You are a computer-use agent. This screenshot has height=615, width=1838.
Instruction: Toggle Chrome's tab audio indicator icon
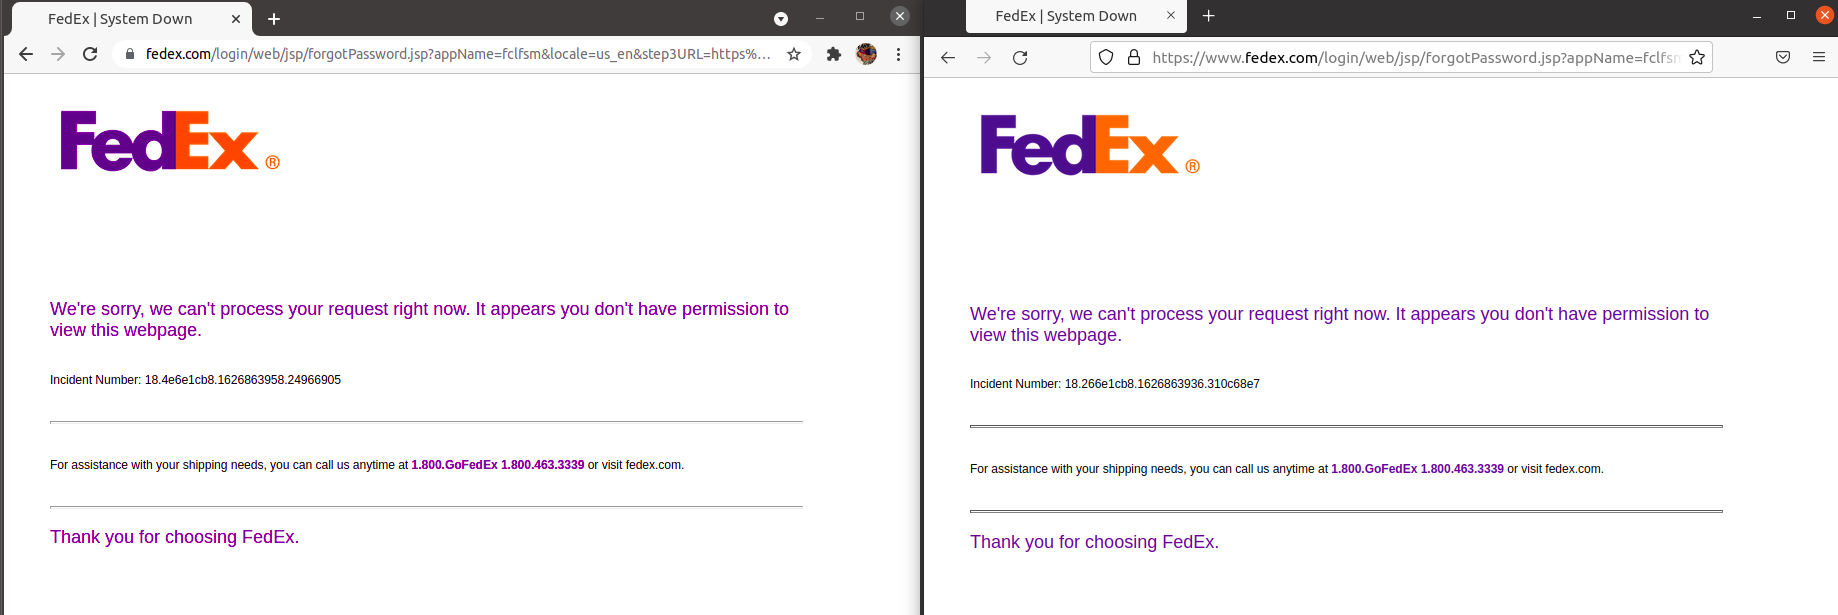[780, 18]
